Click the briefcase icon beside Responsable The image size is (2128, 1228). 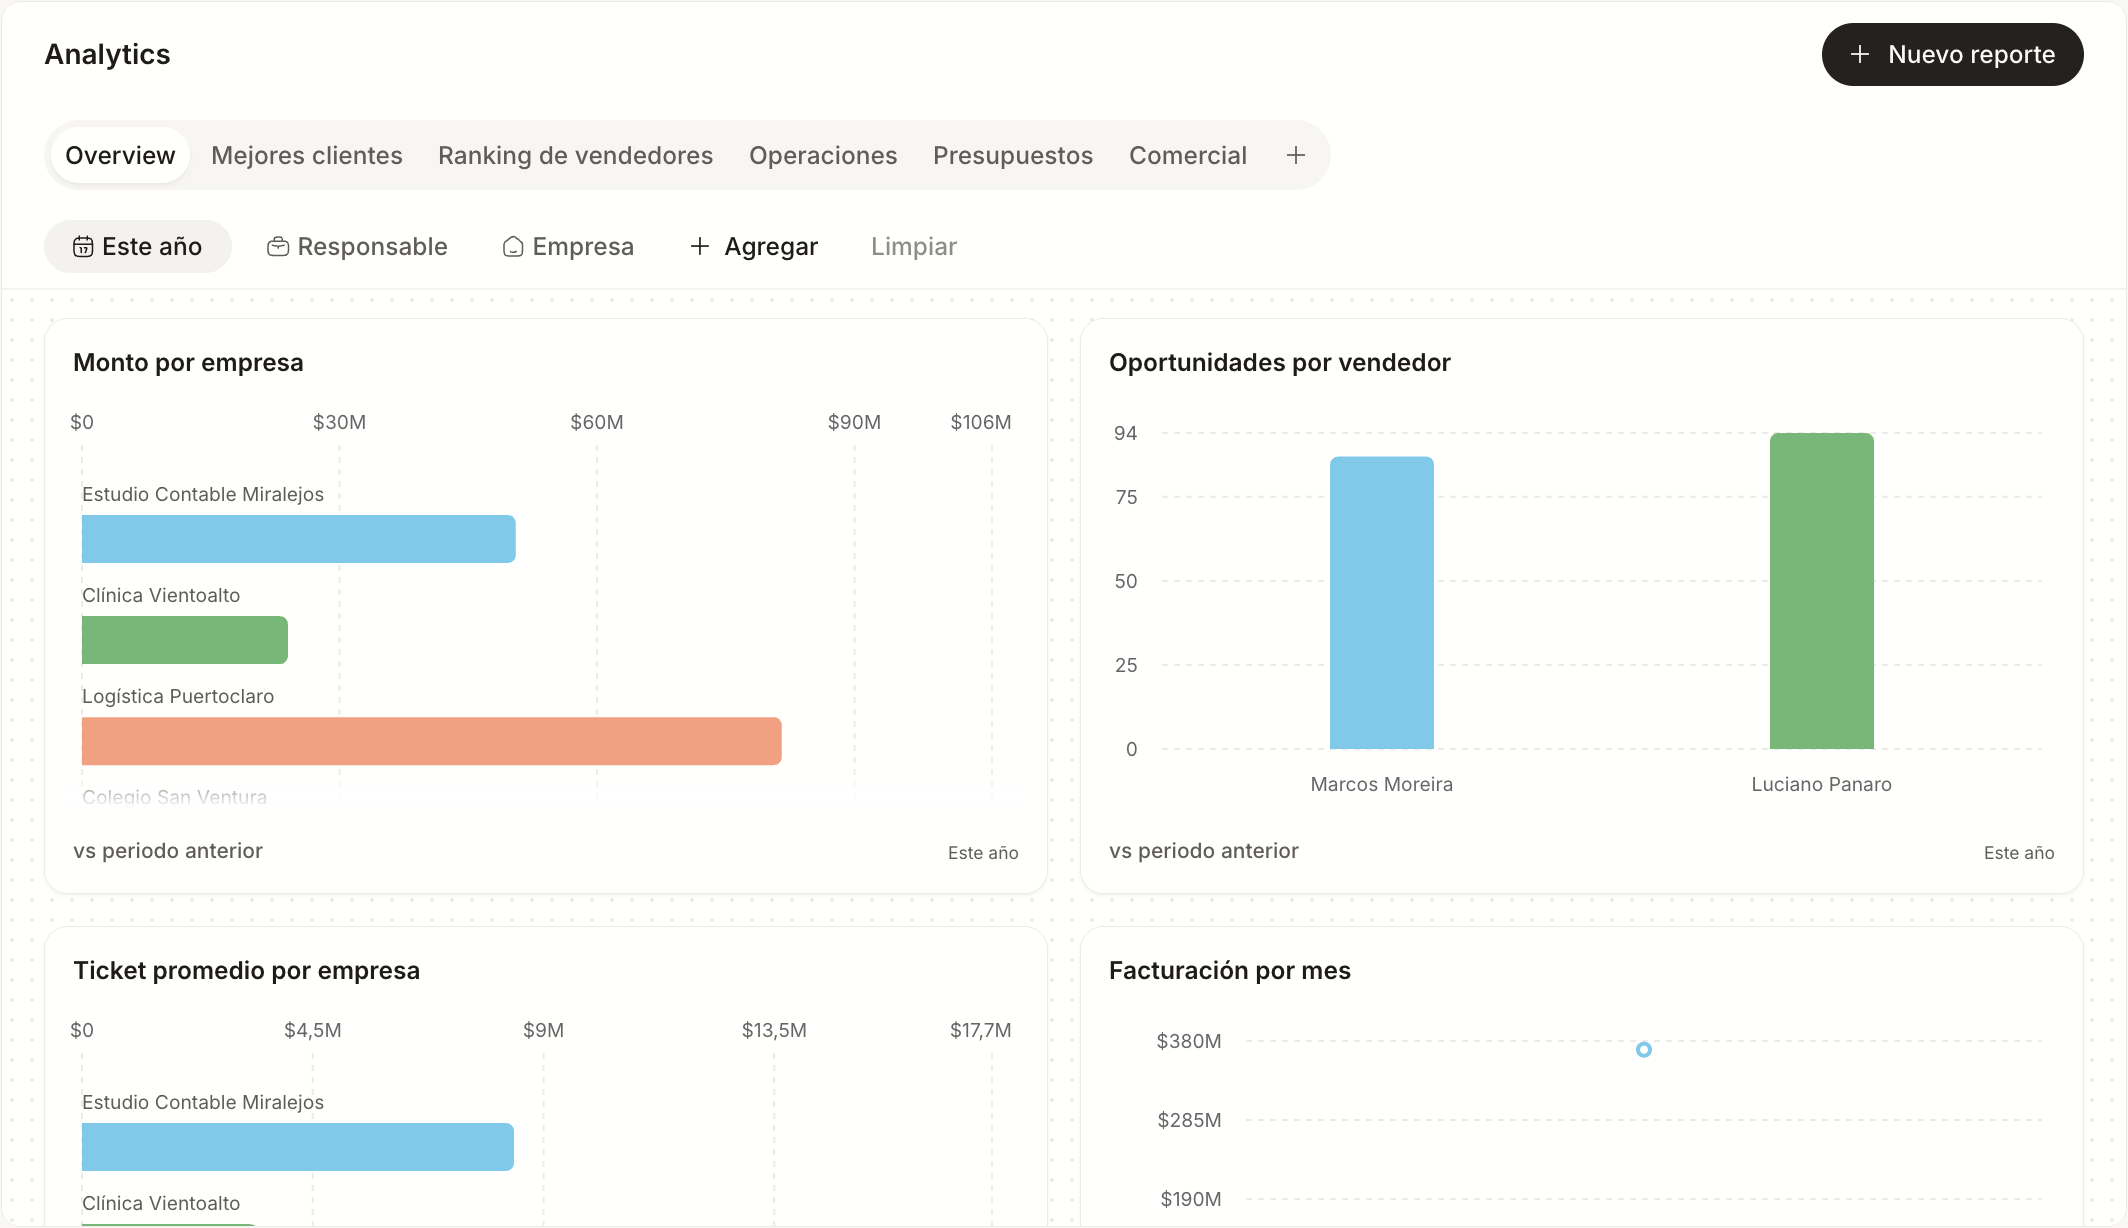[x=278, y=247]
